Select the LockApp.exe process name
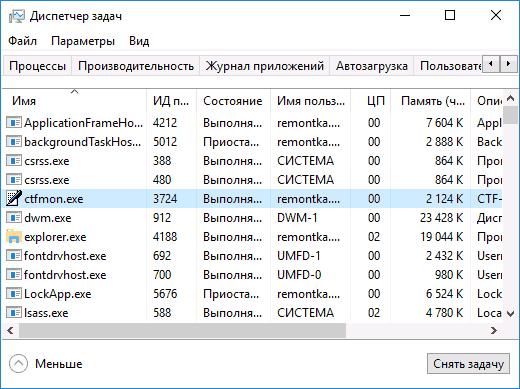This screenshot has width=520, height=389. click(x=58, y=294)
